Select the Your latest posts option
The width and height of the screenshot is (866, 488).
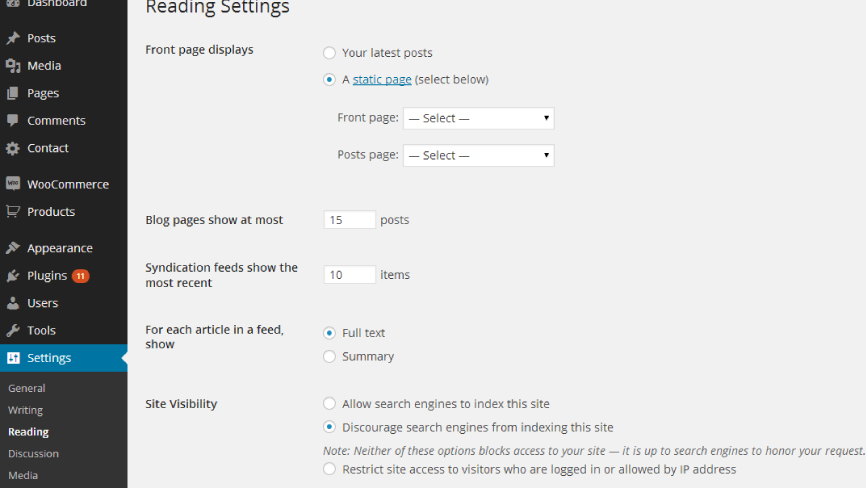click(x=329, y=53)
